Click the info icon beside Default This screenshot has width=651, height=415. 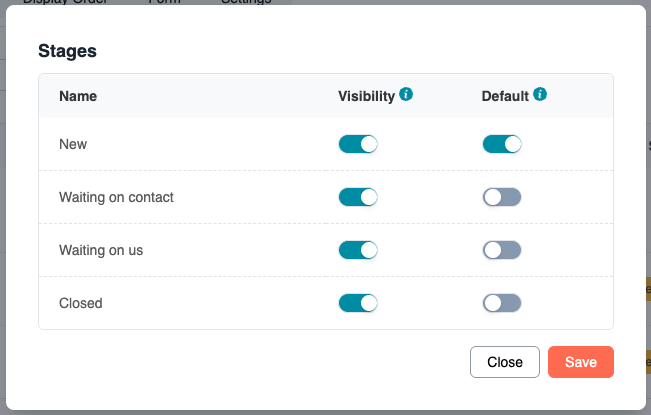[x=540, y=95]
